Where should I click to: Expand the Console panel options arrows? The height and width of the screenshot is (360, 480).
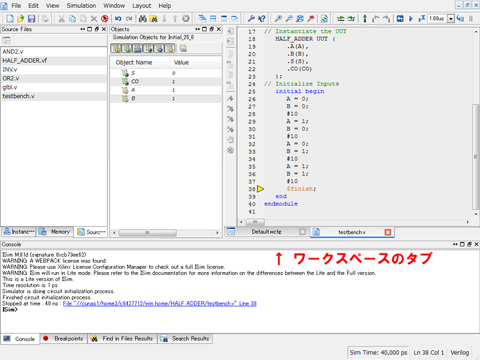coord(455,244)
